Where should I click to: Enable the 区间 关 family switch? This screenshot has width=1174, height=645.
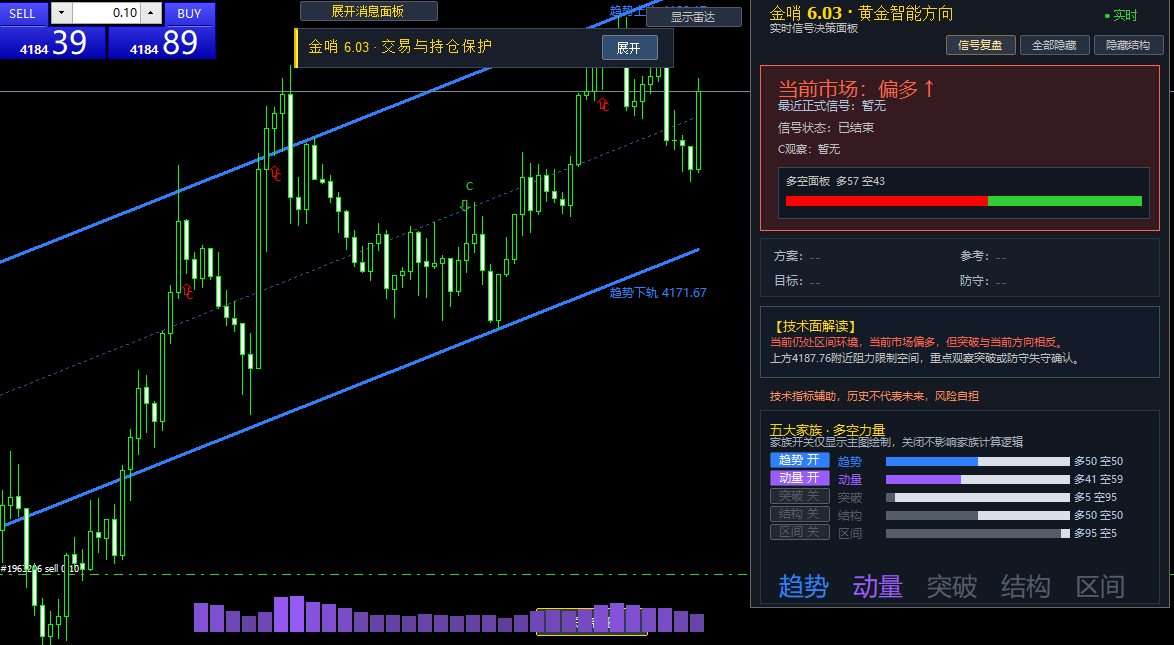(800, 532)
